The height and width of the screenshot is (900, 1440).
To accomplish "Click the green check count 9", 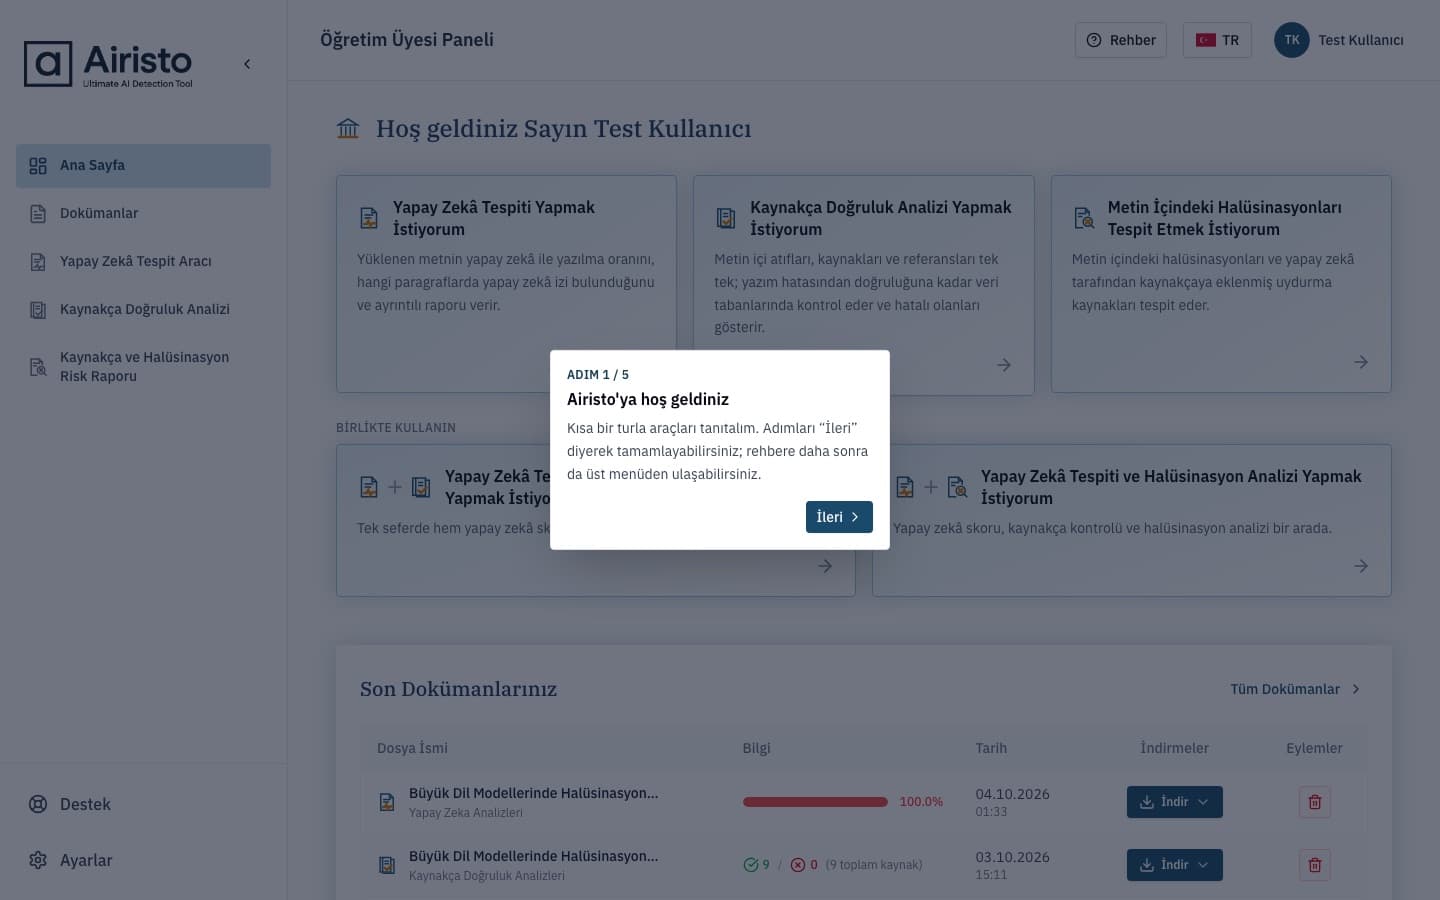I will pyautogui.click(x=757, y=865).
